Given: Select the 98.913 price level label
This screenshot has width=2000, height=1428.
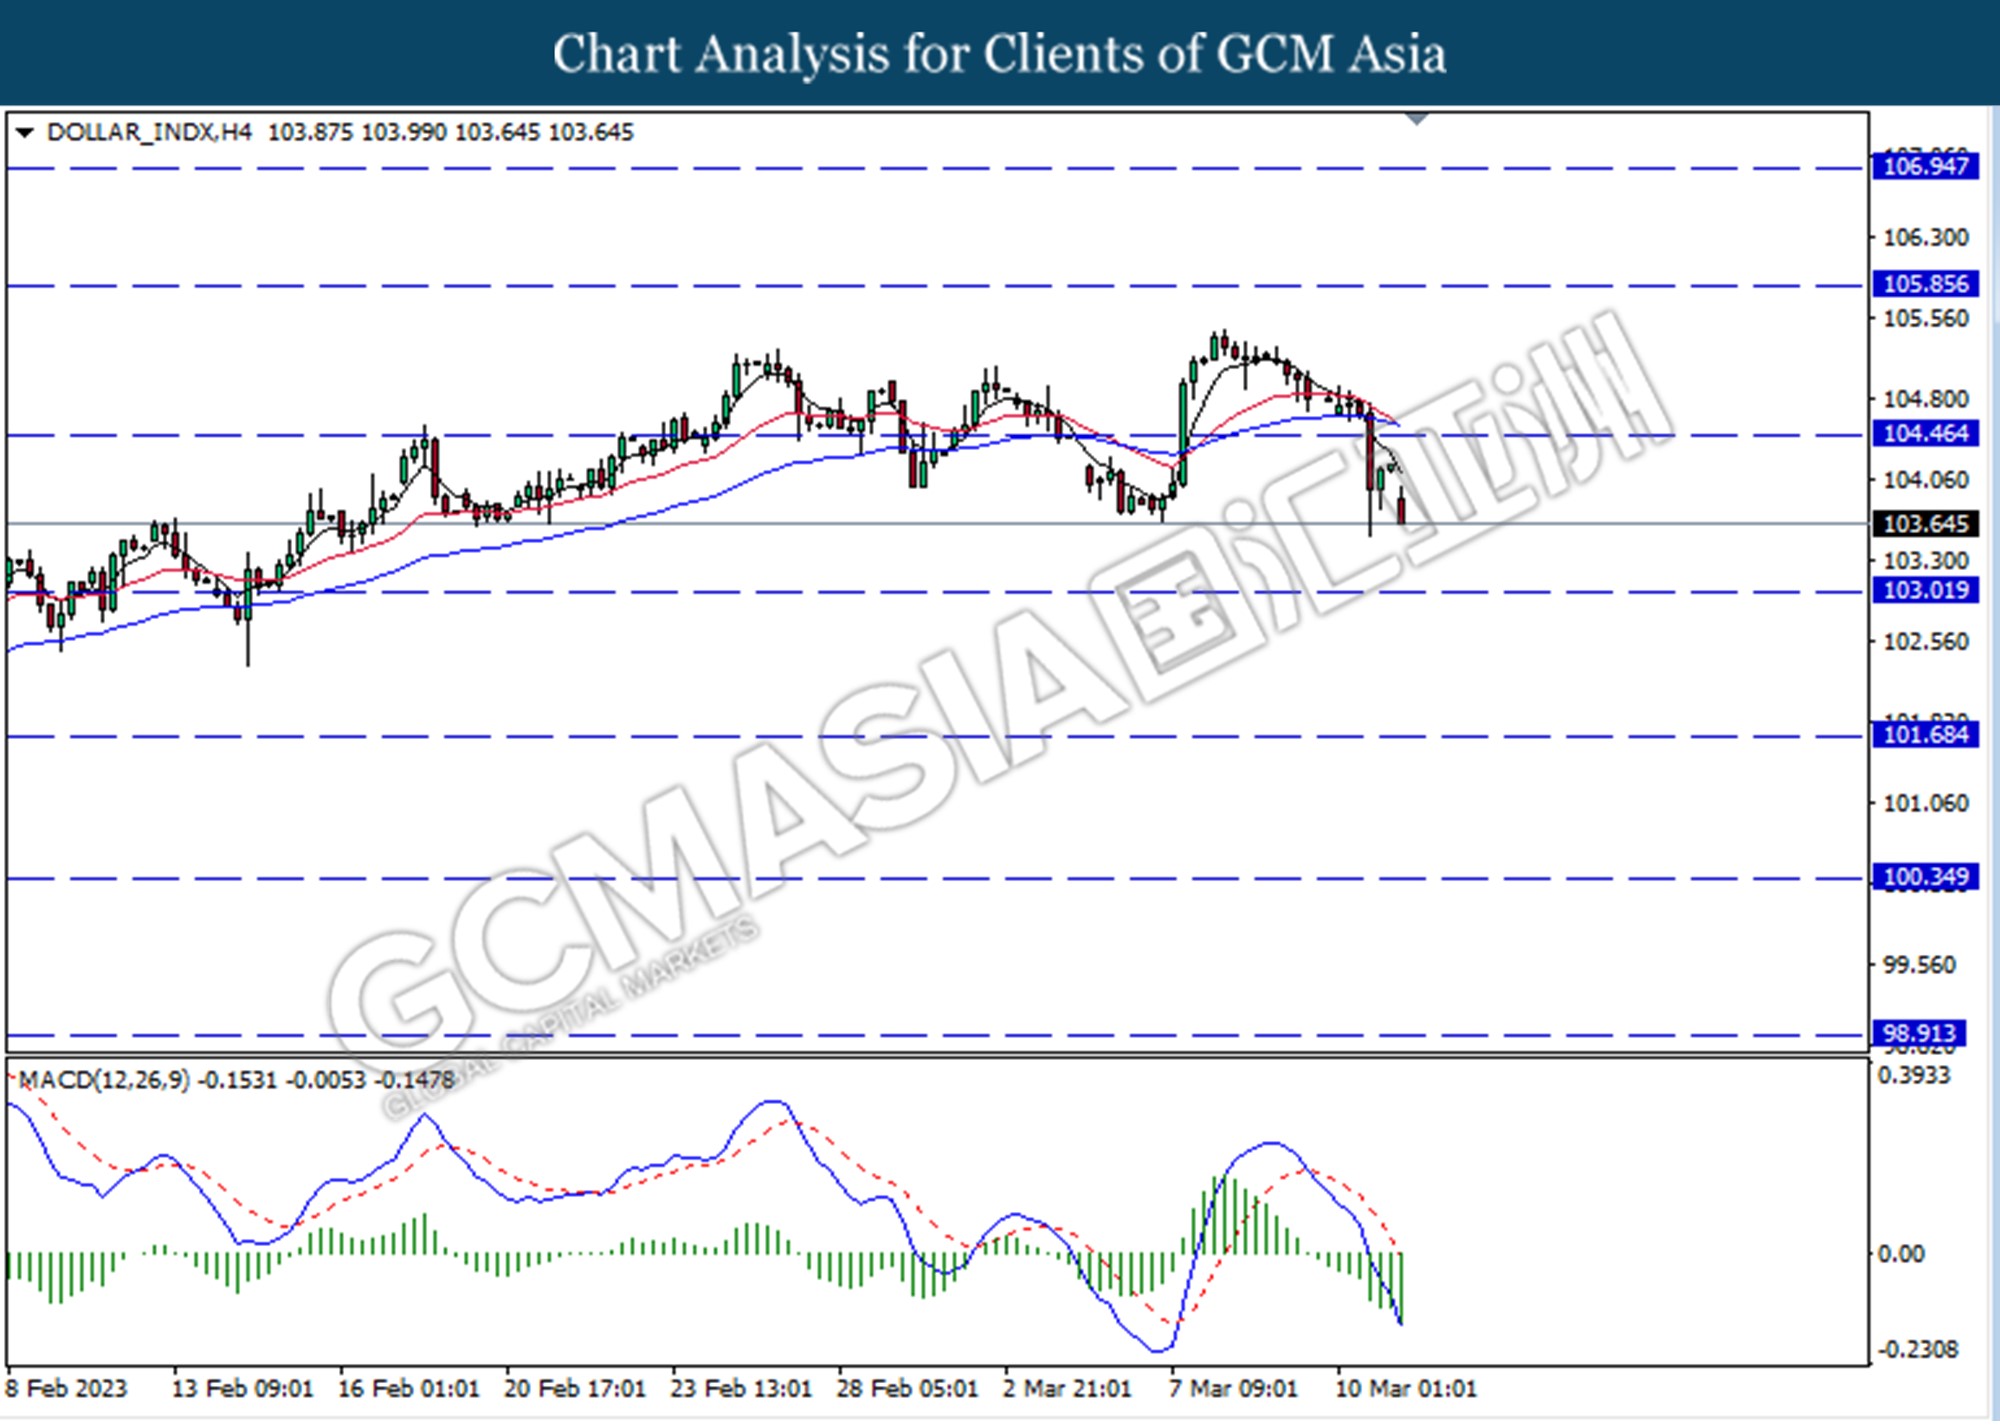Looking at the screenshot, I should (x=1919, y=1033).
